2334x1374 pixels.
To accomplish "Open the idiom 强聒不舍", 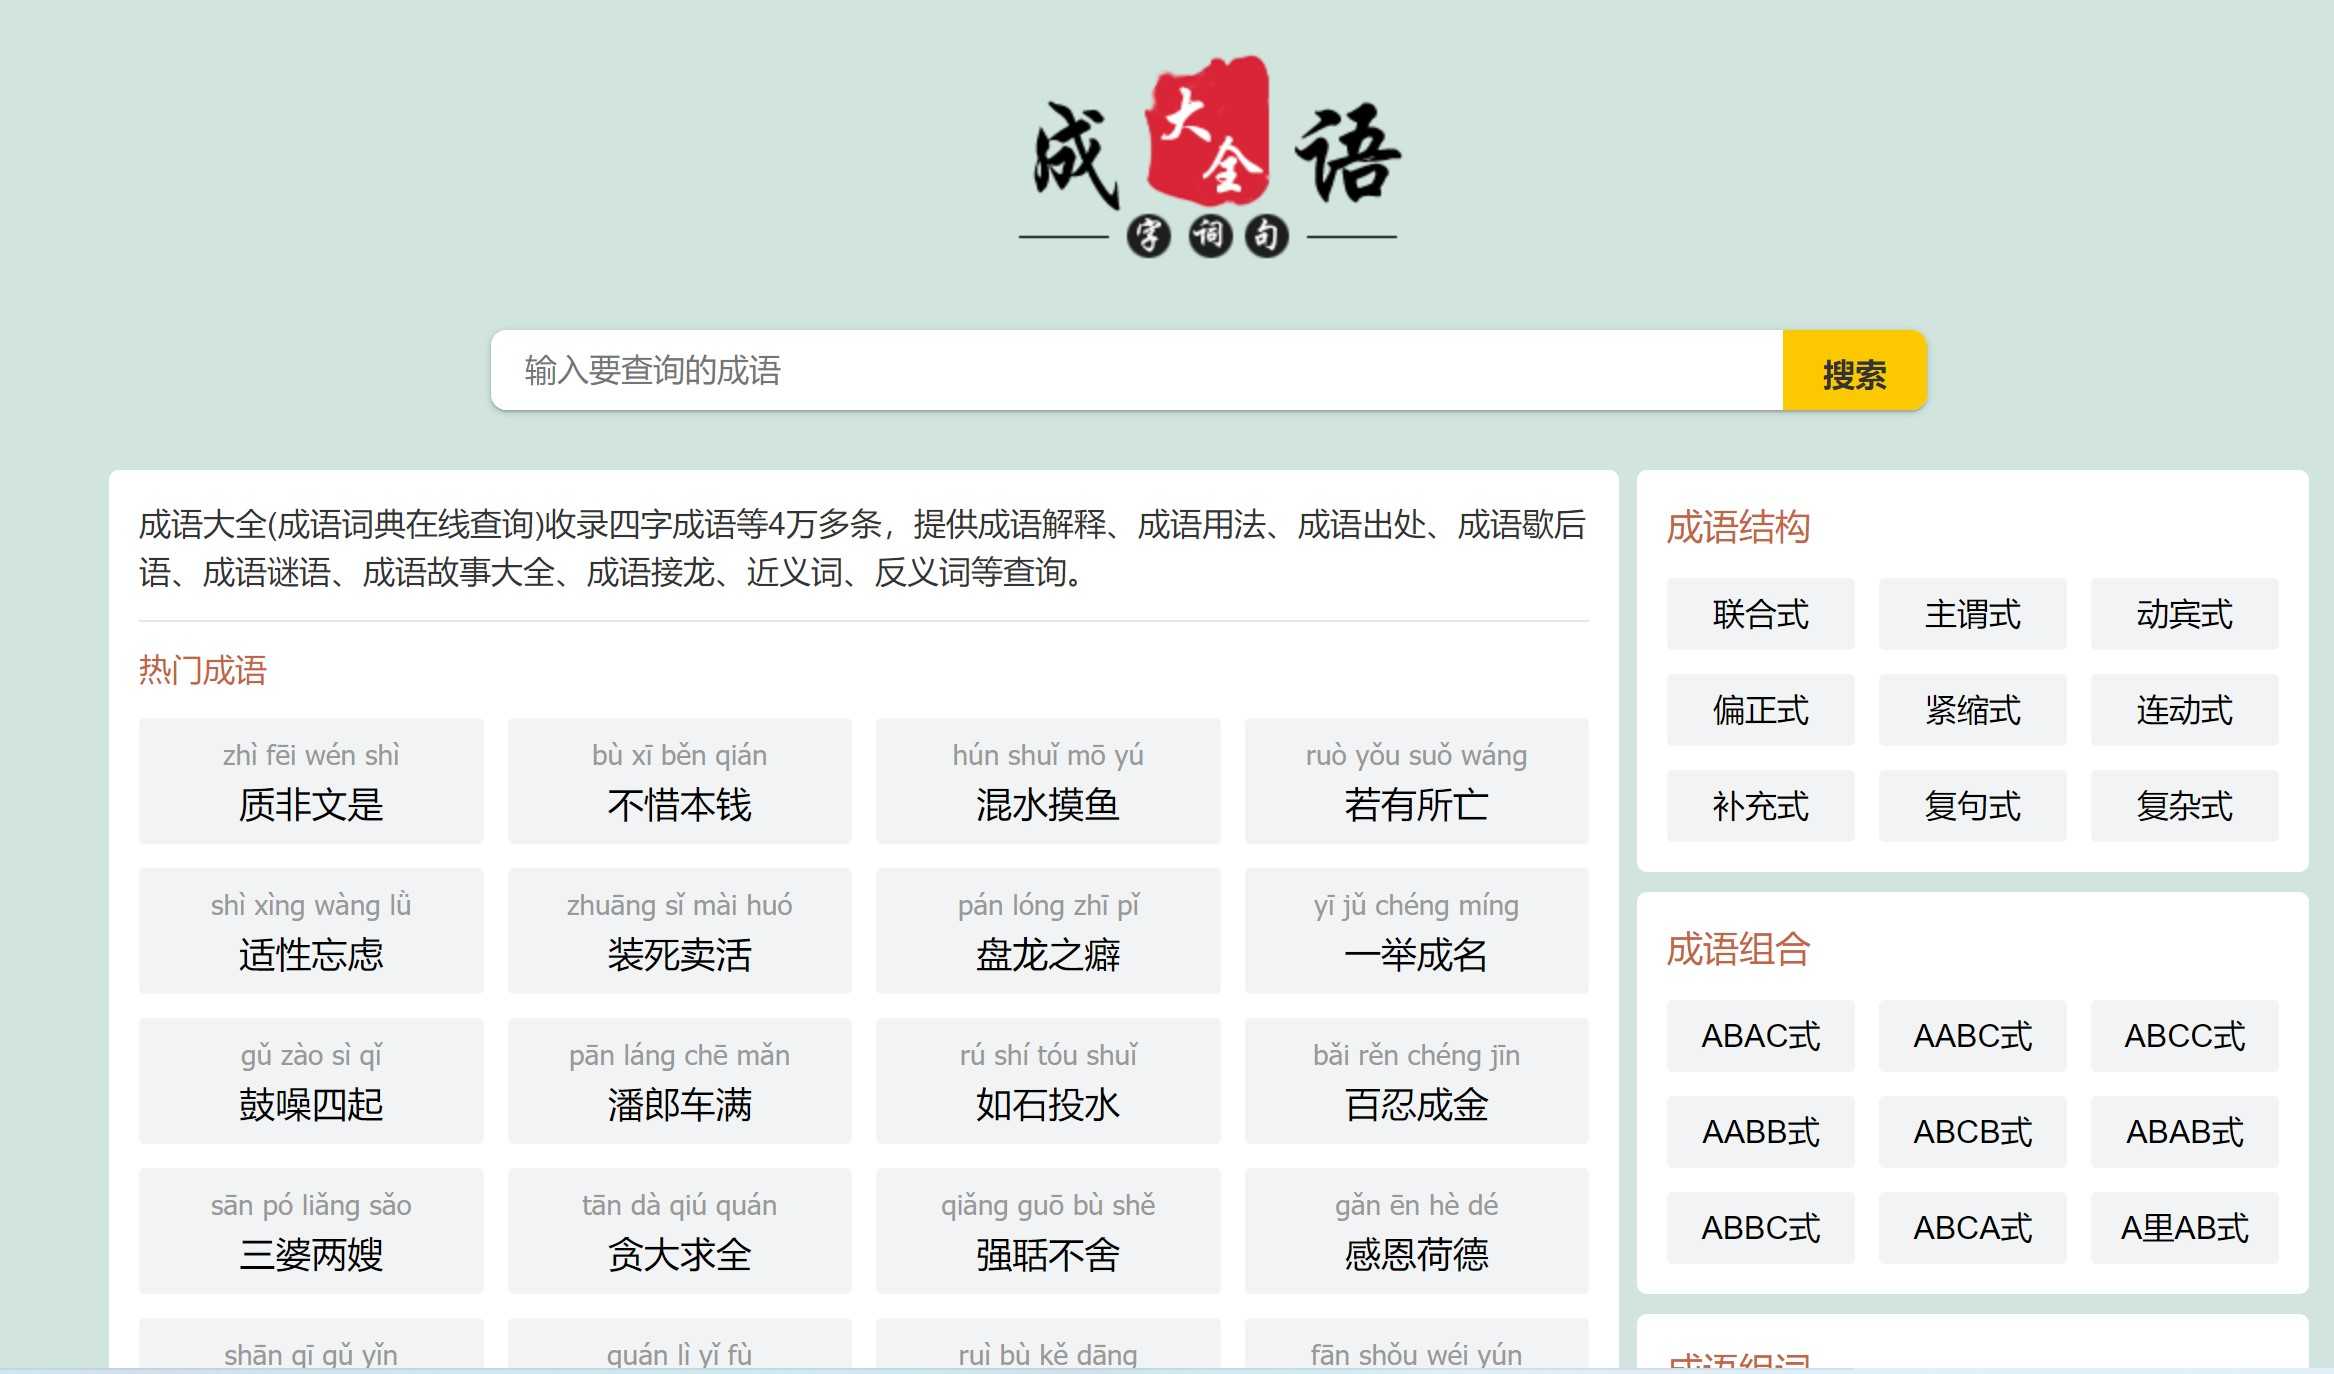I will [1048, 1231].
